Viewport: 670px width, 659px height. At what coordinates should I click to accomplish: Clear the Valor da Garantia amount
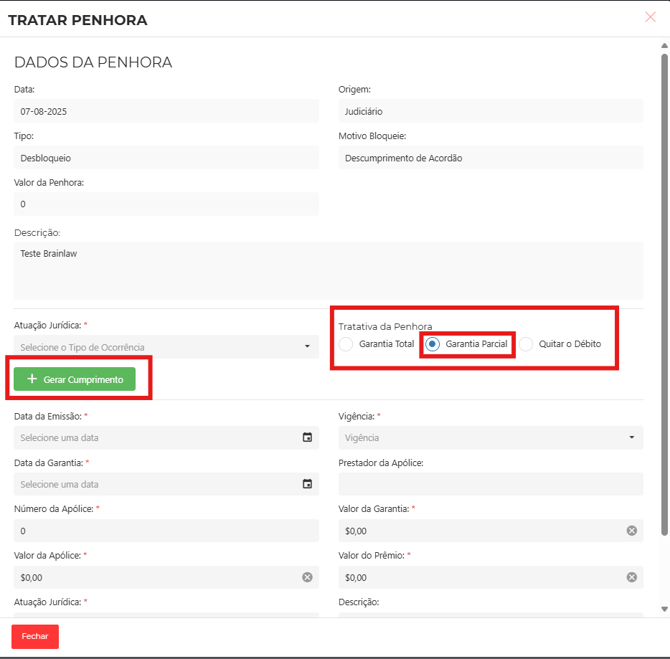(x=631, y=530)
